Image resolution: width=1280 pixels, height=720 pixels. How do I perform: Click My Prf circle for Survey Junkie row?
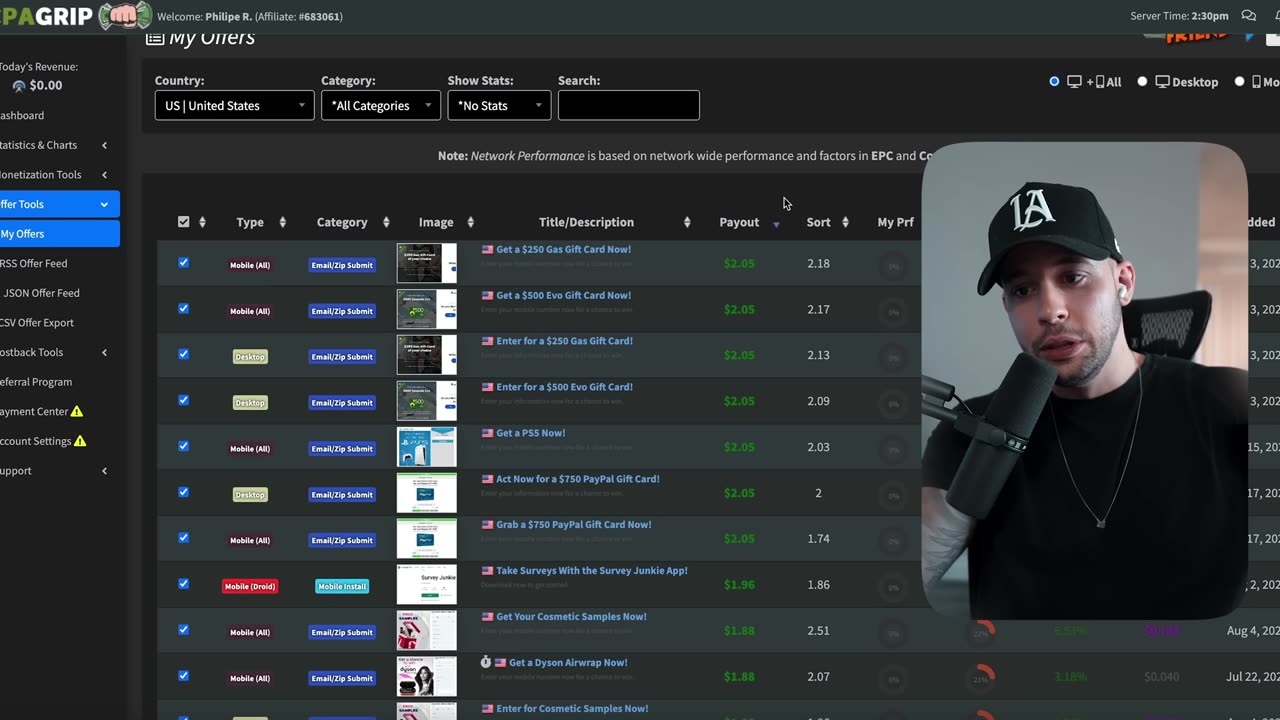[x=893, y=586]
